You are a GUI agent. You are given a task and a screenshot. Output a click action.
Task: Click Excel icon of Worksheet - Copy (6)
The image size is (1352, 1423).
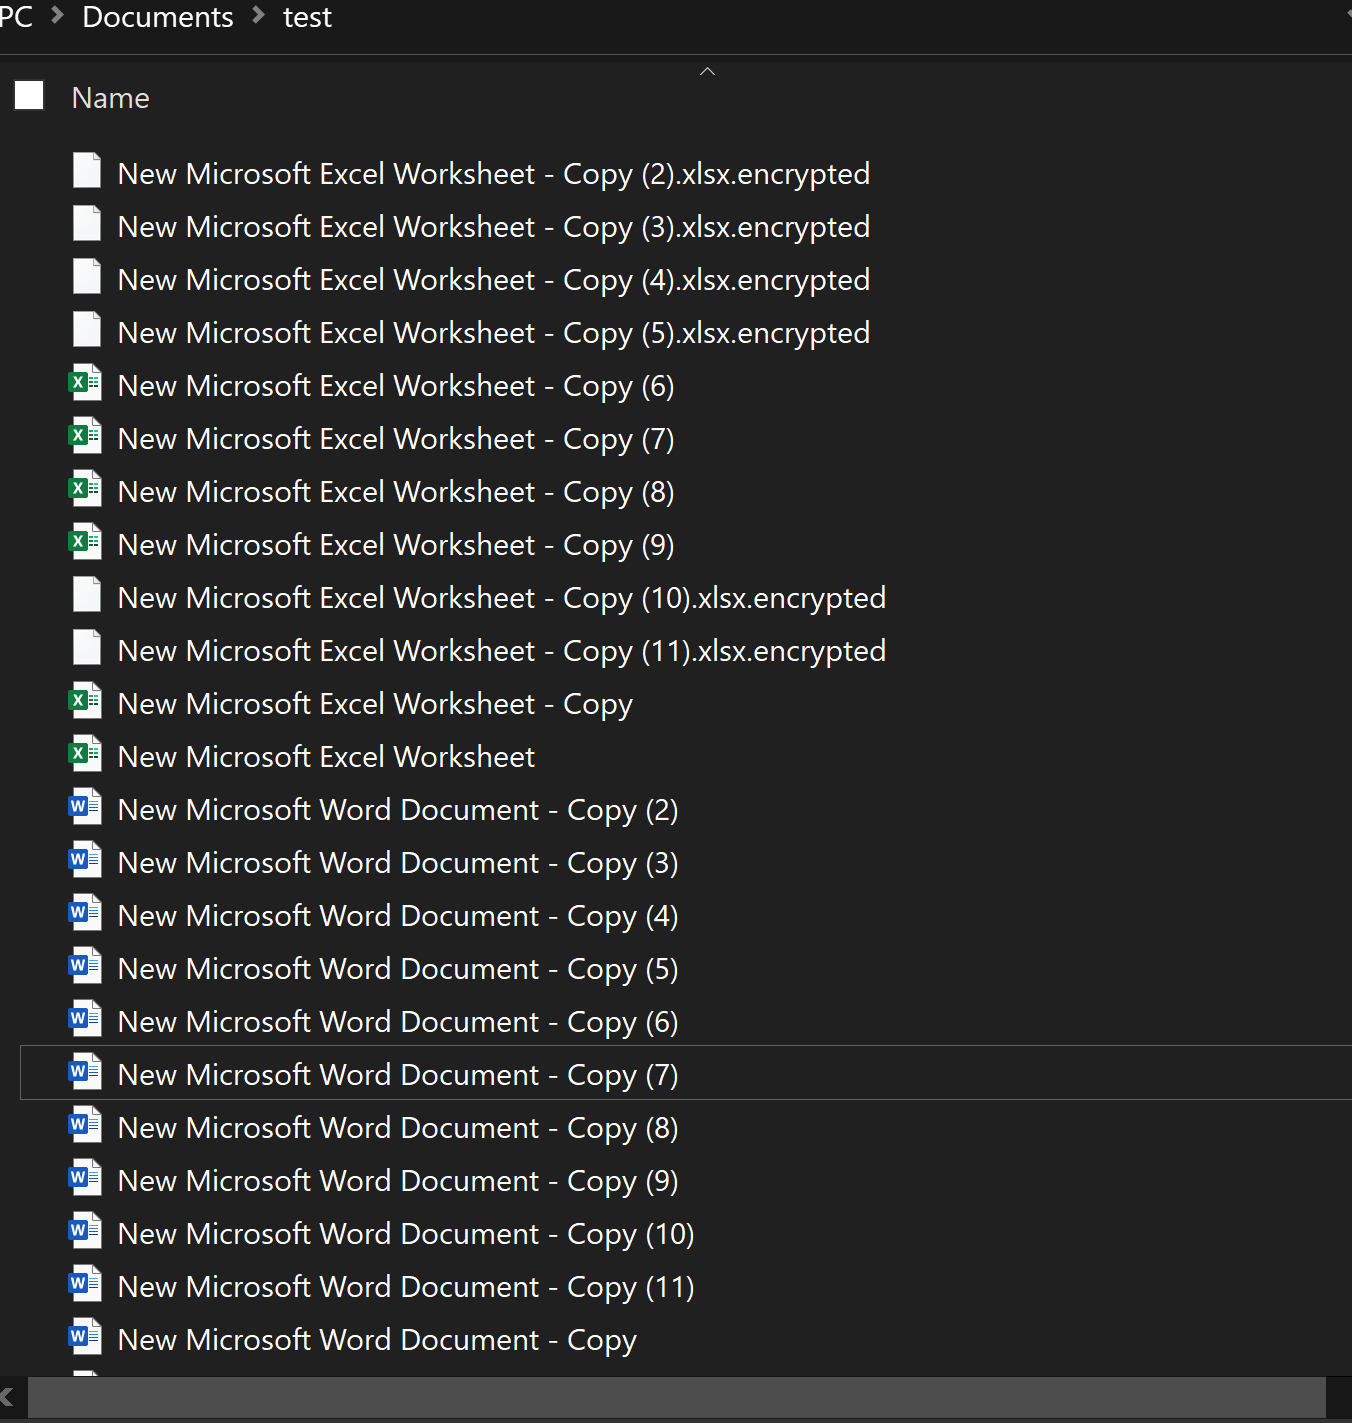click(x=85, y=383)
